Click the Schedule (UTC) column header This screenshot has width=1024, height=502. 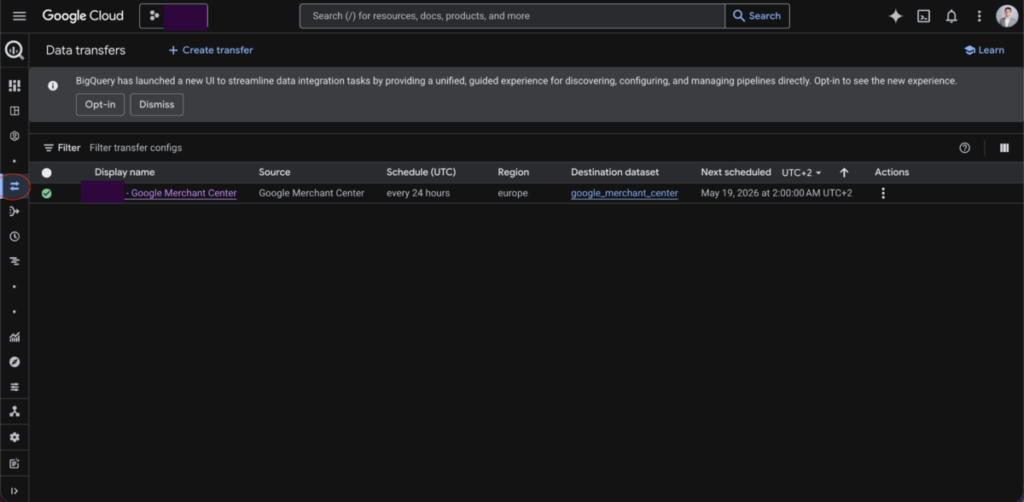421,172
